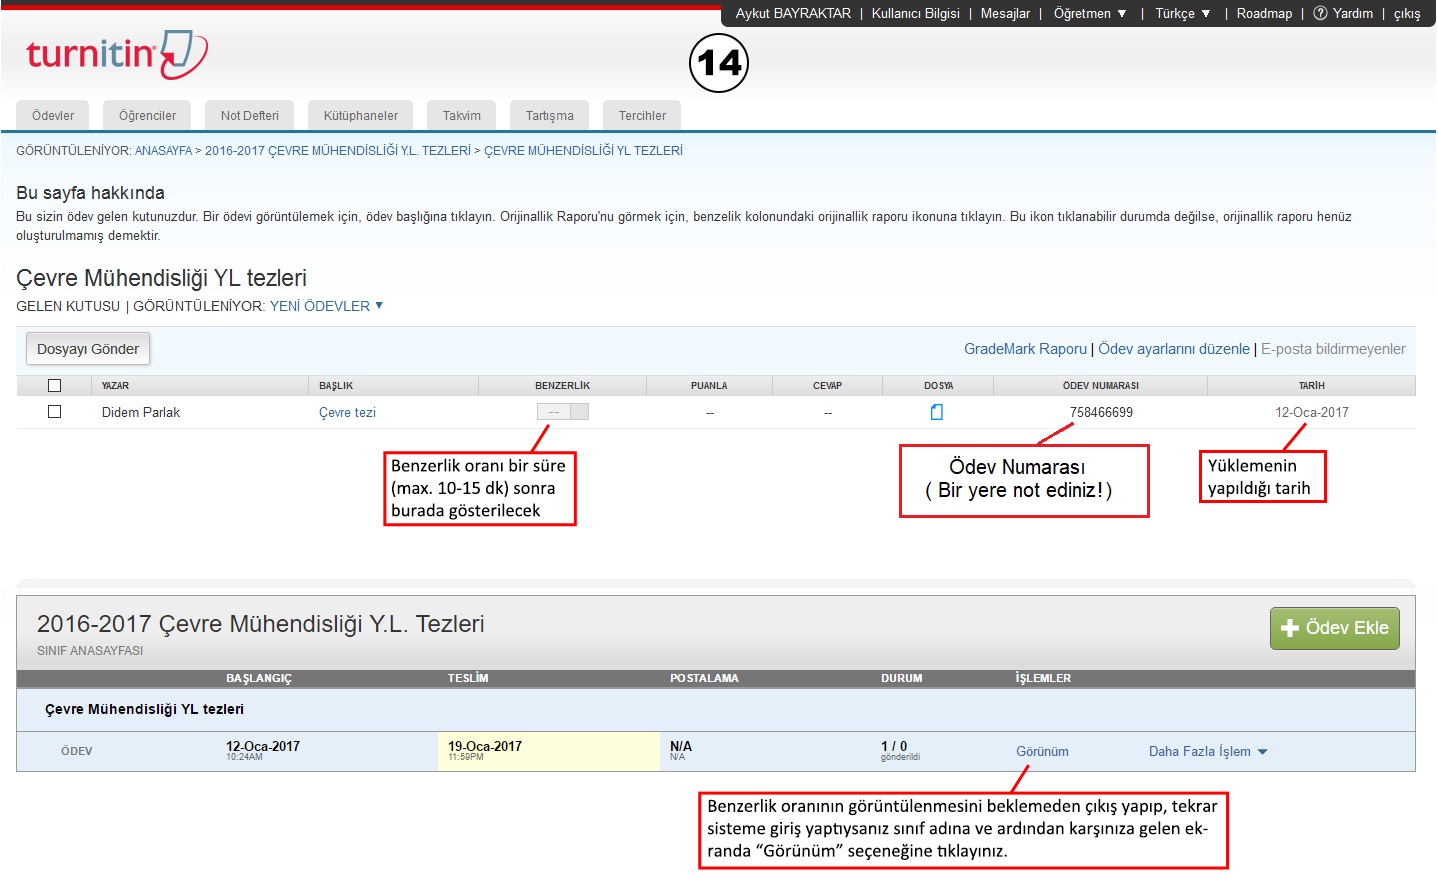Expand the Yeni Ödevler view filter

(326, 306)
